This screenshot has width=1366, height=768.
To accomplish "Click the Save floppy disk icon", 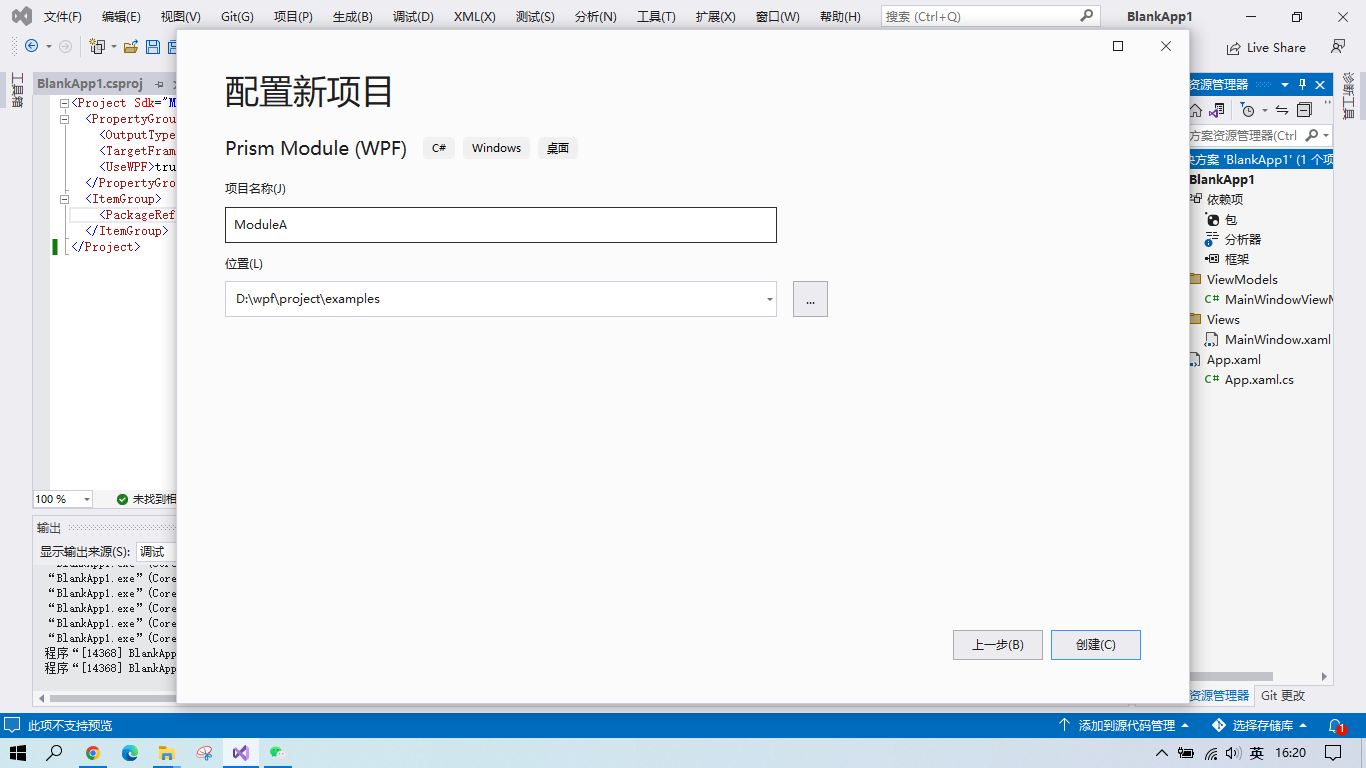I will coord(153,46).
